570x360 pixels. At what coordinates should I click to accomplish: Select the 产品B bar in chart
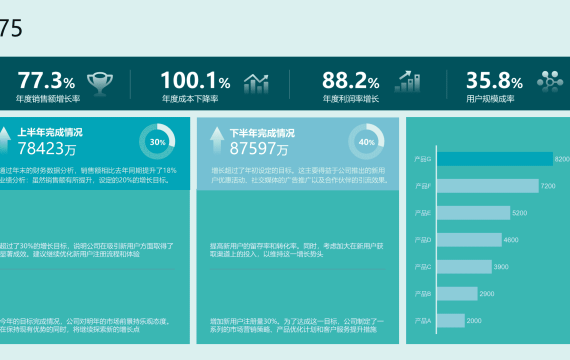(457, 293)
